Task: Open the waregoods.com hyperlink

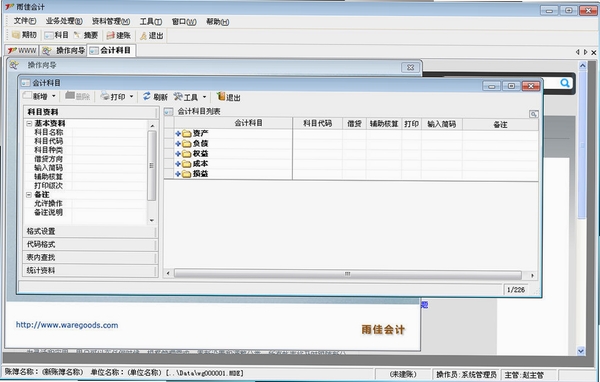Action: pos(67,325)
